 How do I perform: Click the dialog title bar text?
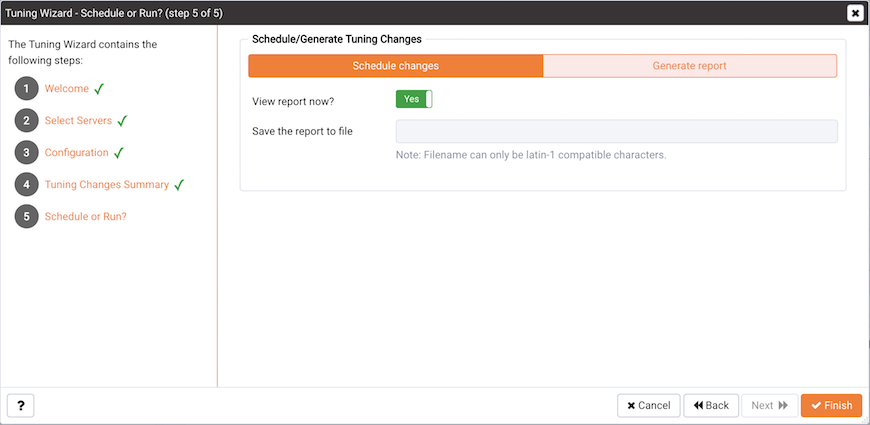click(114, 13)
